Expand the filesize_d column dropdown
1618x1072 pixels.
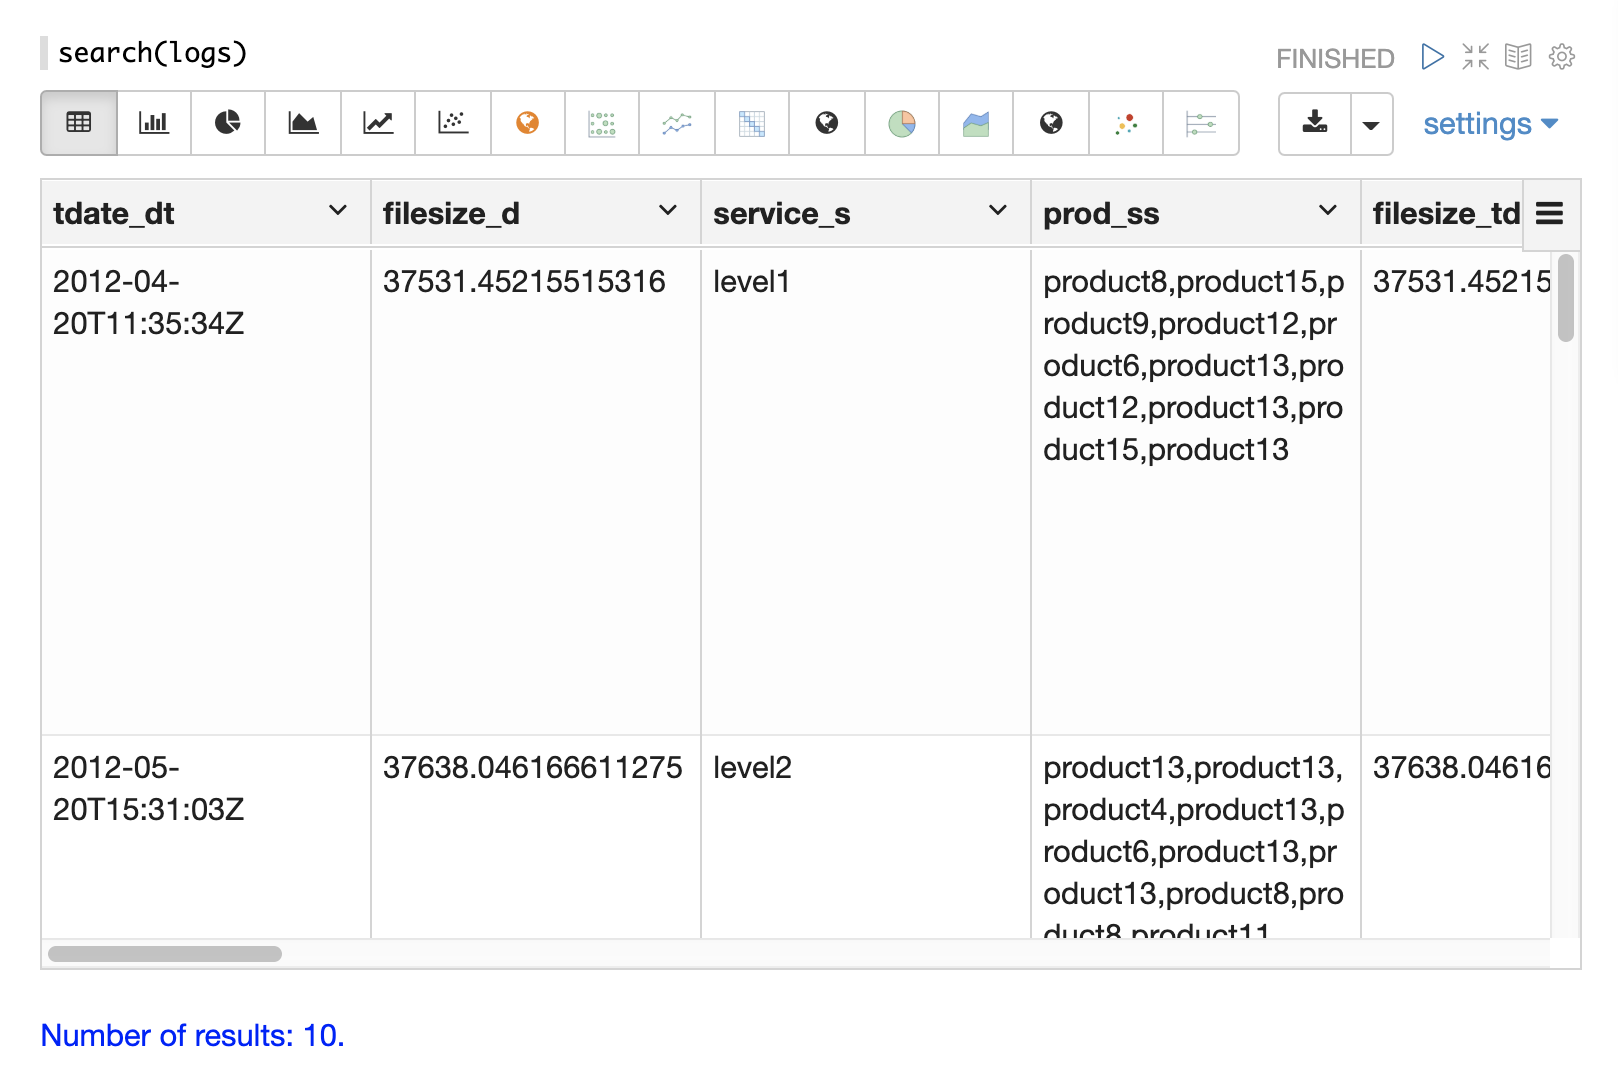point(668,211)
